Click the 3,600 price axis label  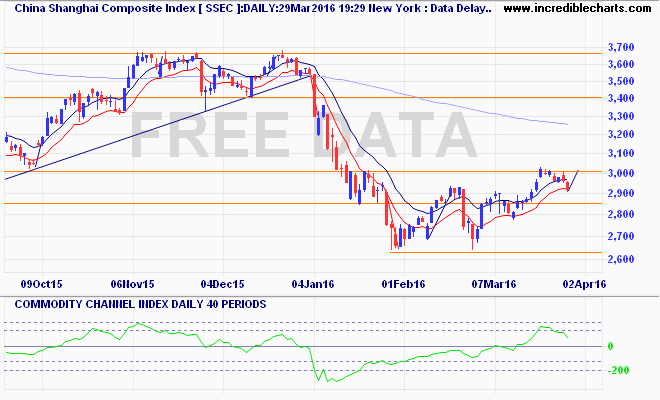pos(621,64)
